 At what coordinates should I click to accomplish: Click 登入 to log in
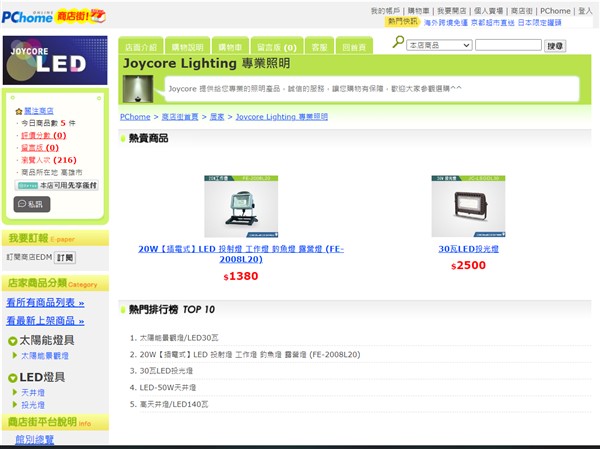[585, 11]
